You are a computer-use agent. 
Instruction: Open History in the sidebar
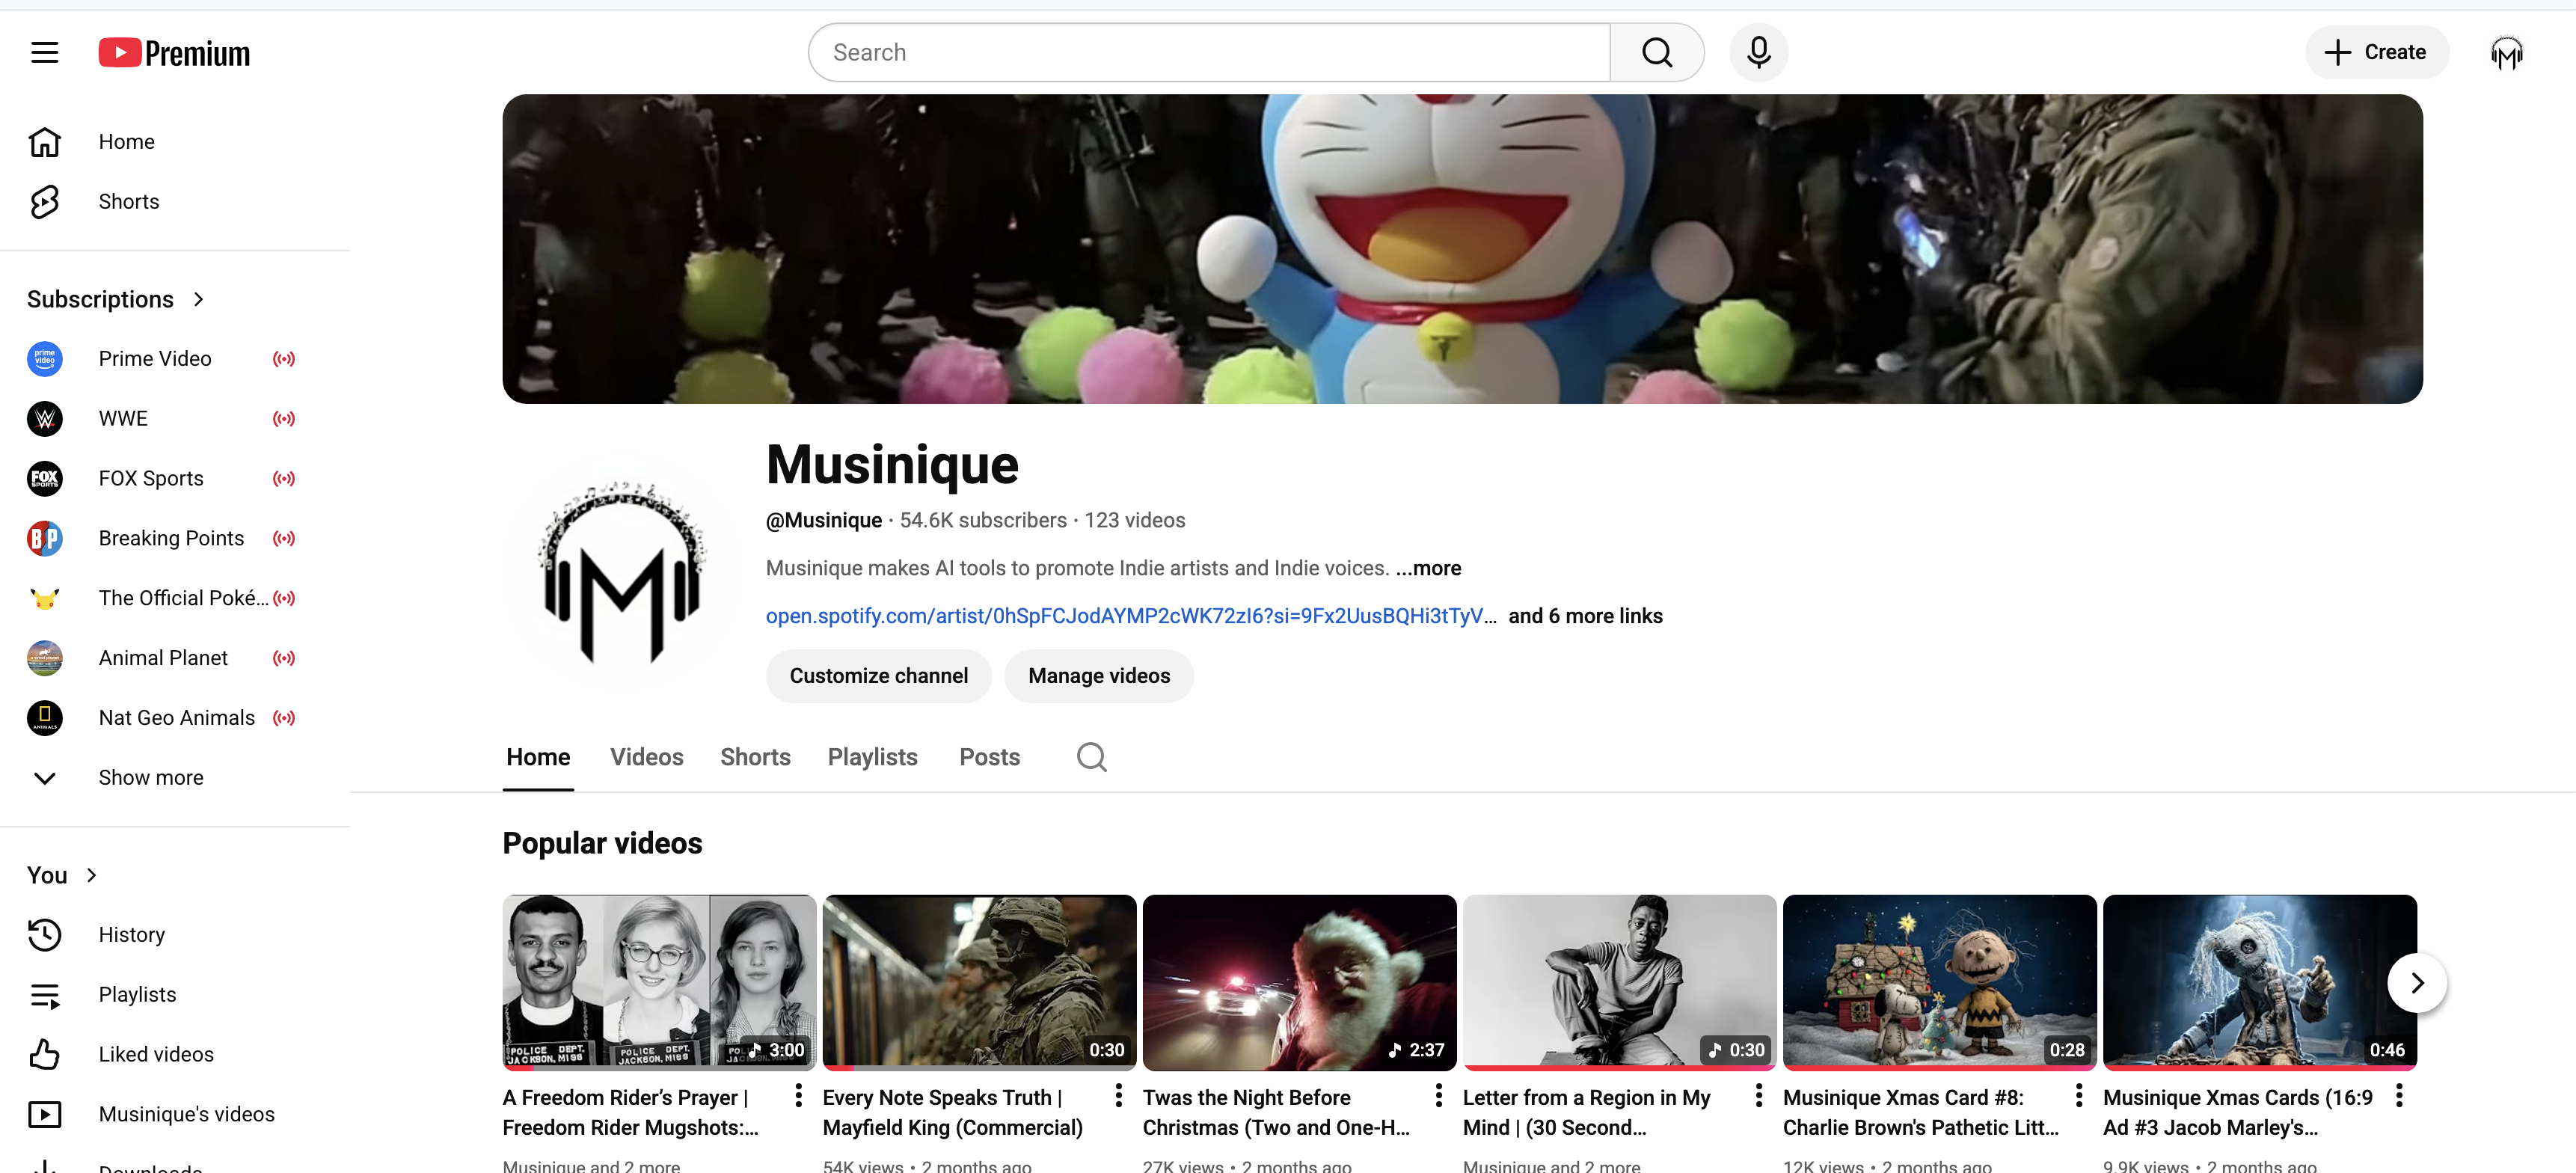131,934
